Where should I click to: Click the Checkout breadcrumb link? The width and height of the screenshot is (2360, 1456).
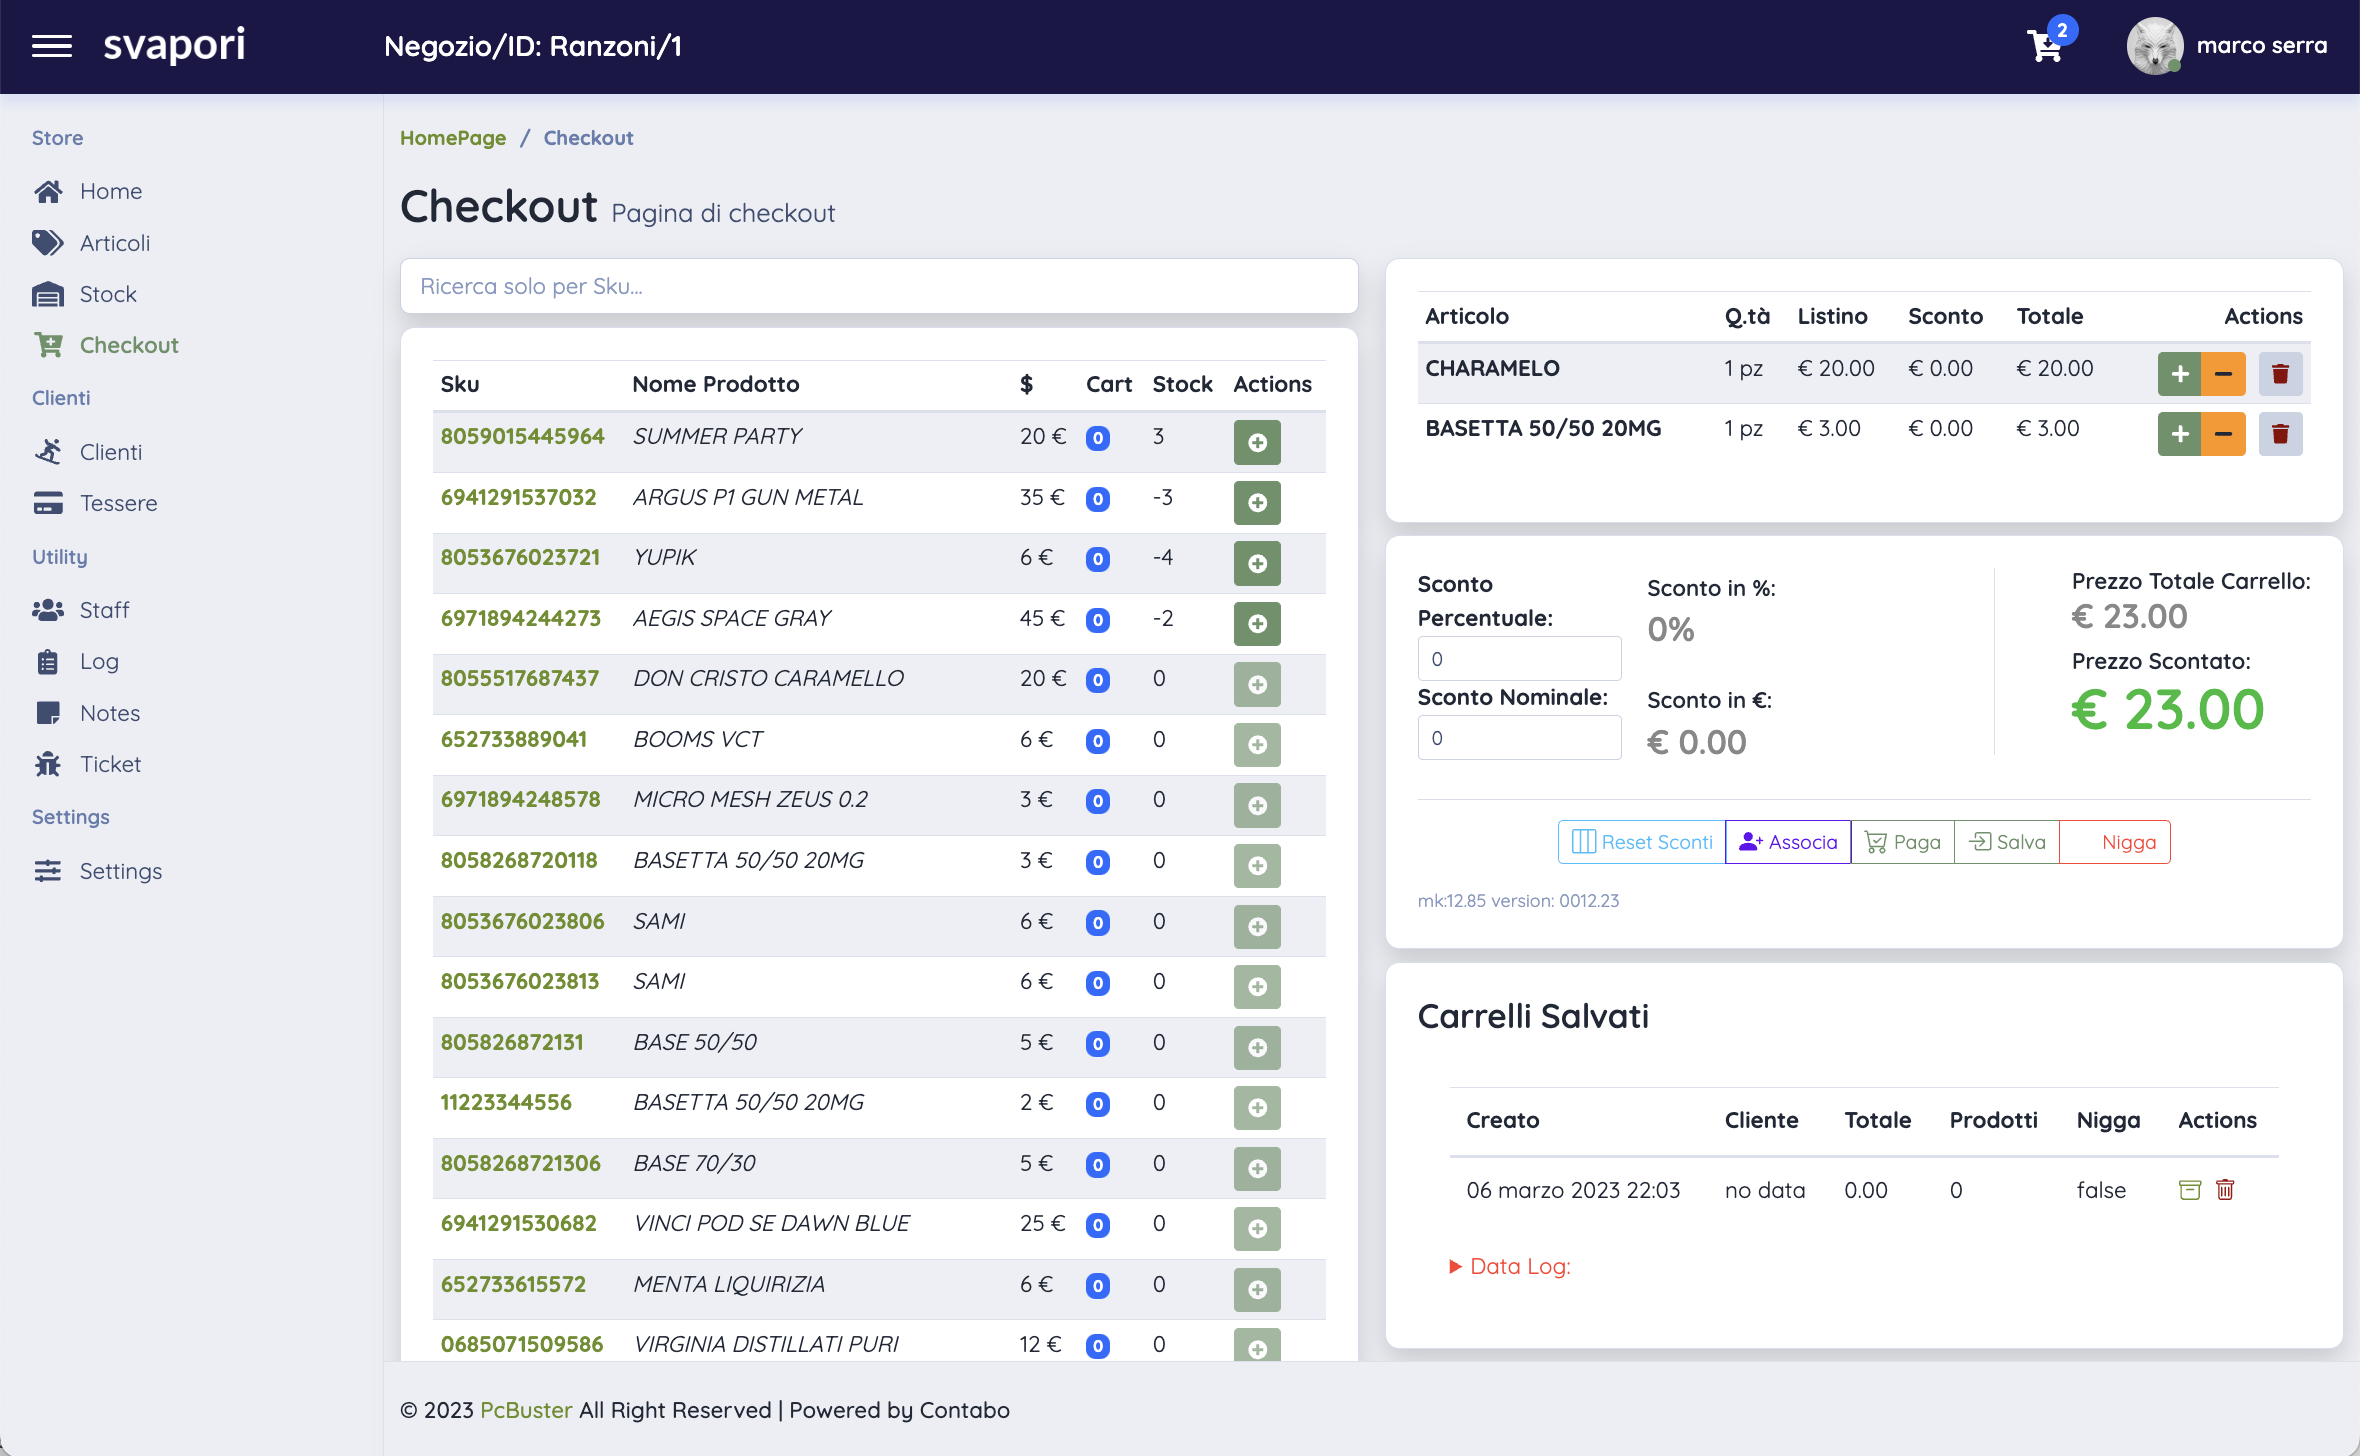tap(589, 138)
